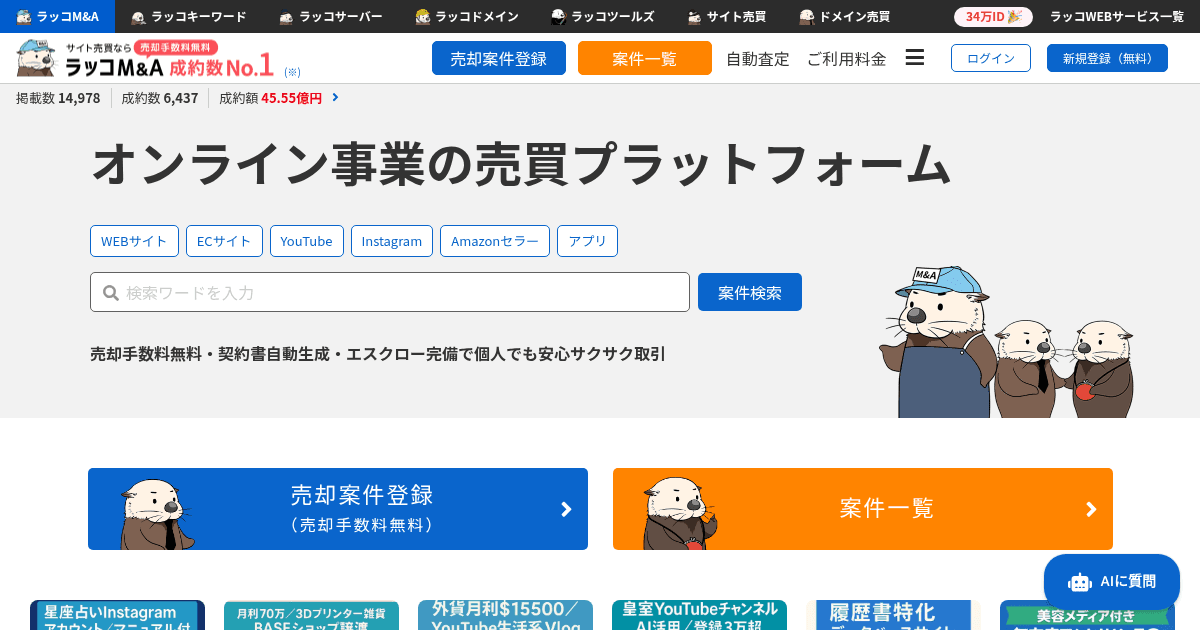This screenshot has width=1200, height=630.
Task: Open the AIに質問 chat robot button
Action: pos(1111,581)
